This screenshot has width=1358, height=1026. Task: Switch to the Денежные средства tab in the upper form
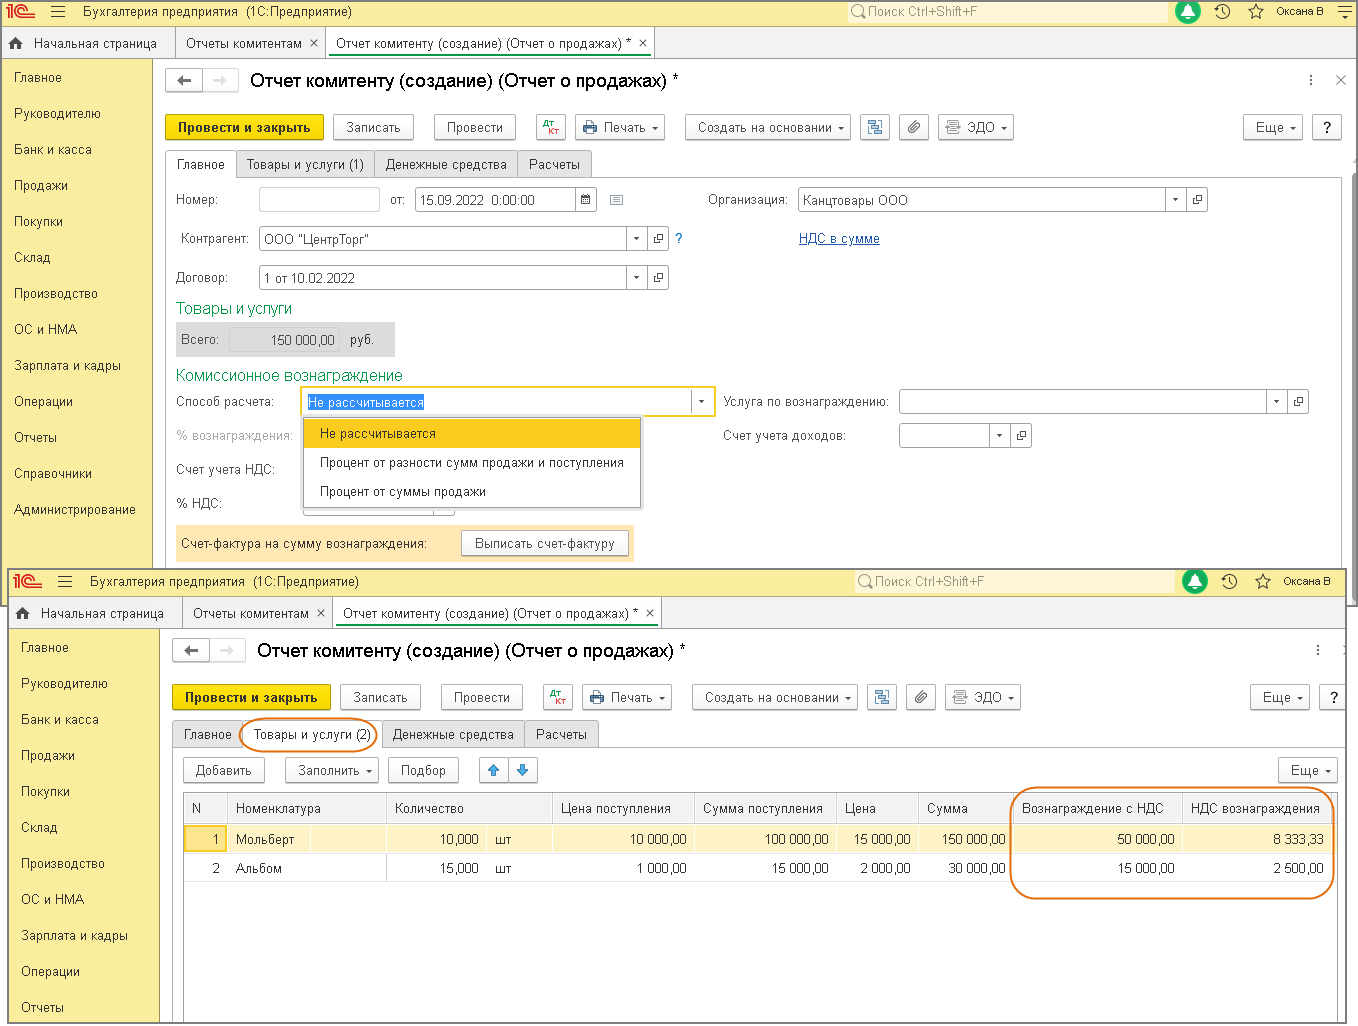point(446,165)
